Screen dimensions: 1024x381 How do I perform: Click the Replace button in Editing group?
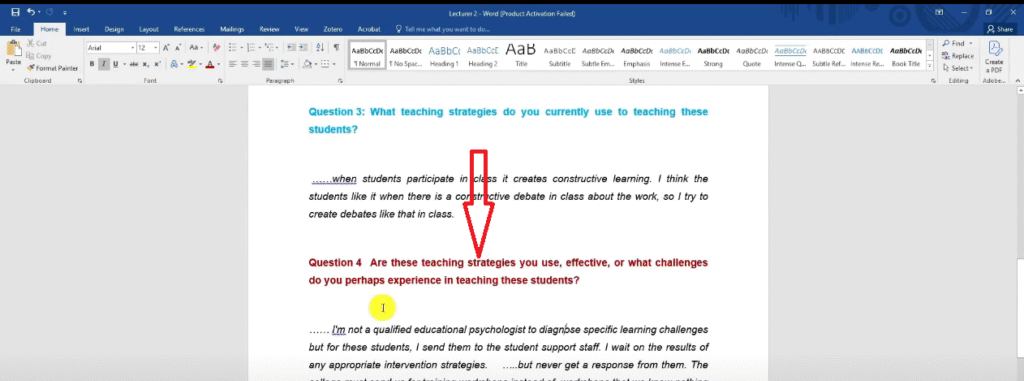tap(957, 56)
